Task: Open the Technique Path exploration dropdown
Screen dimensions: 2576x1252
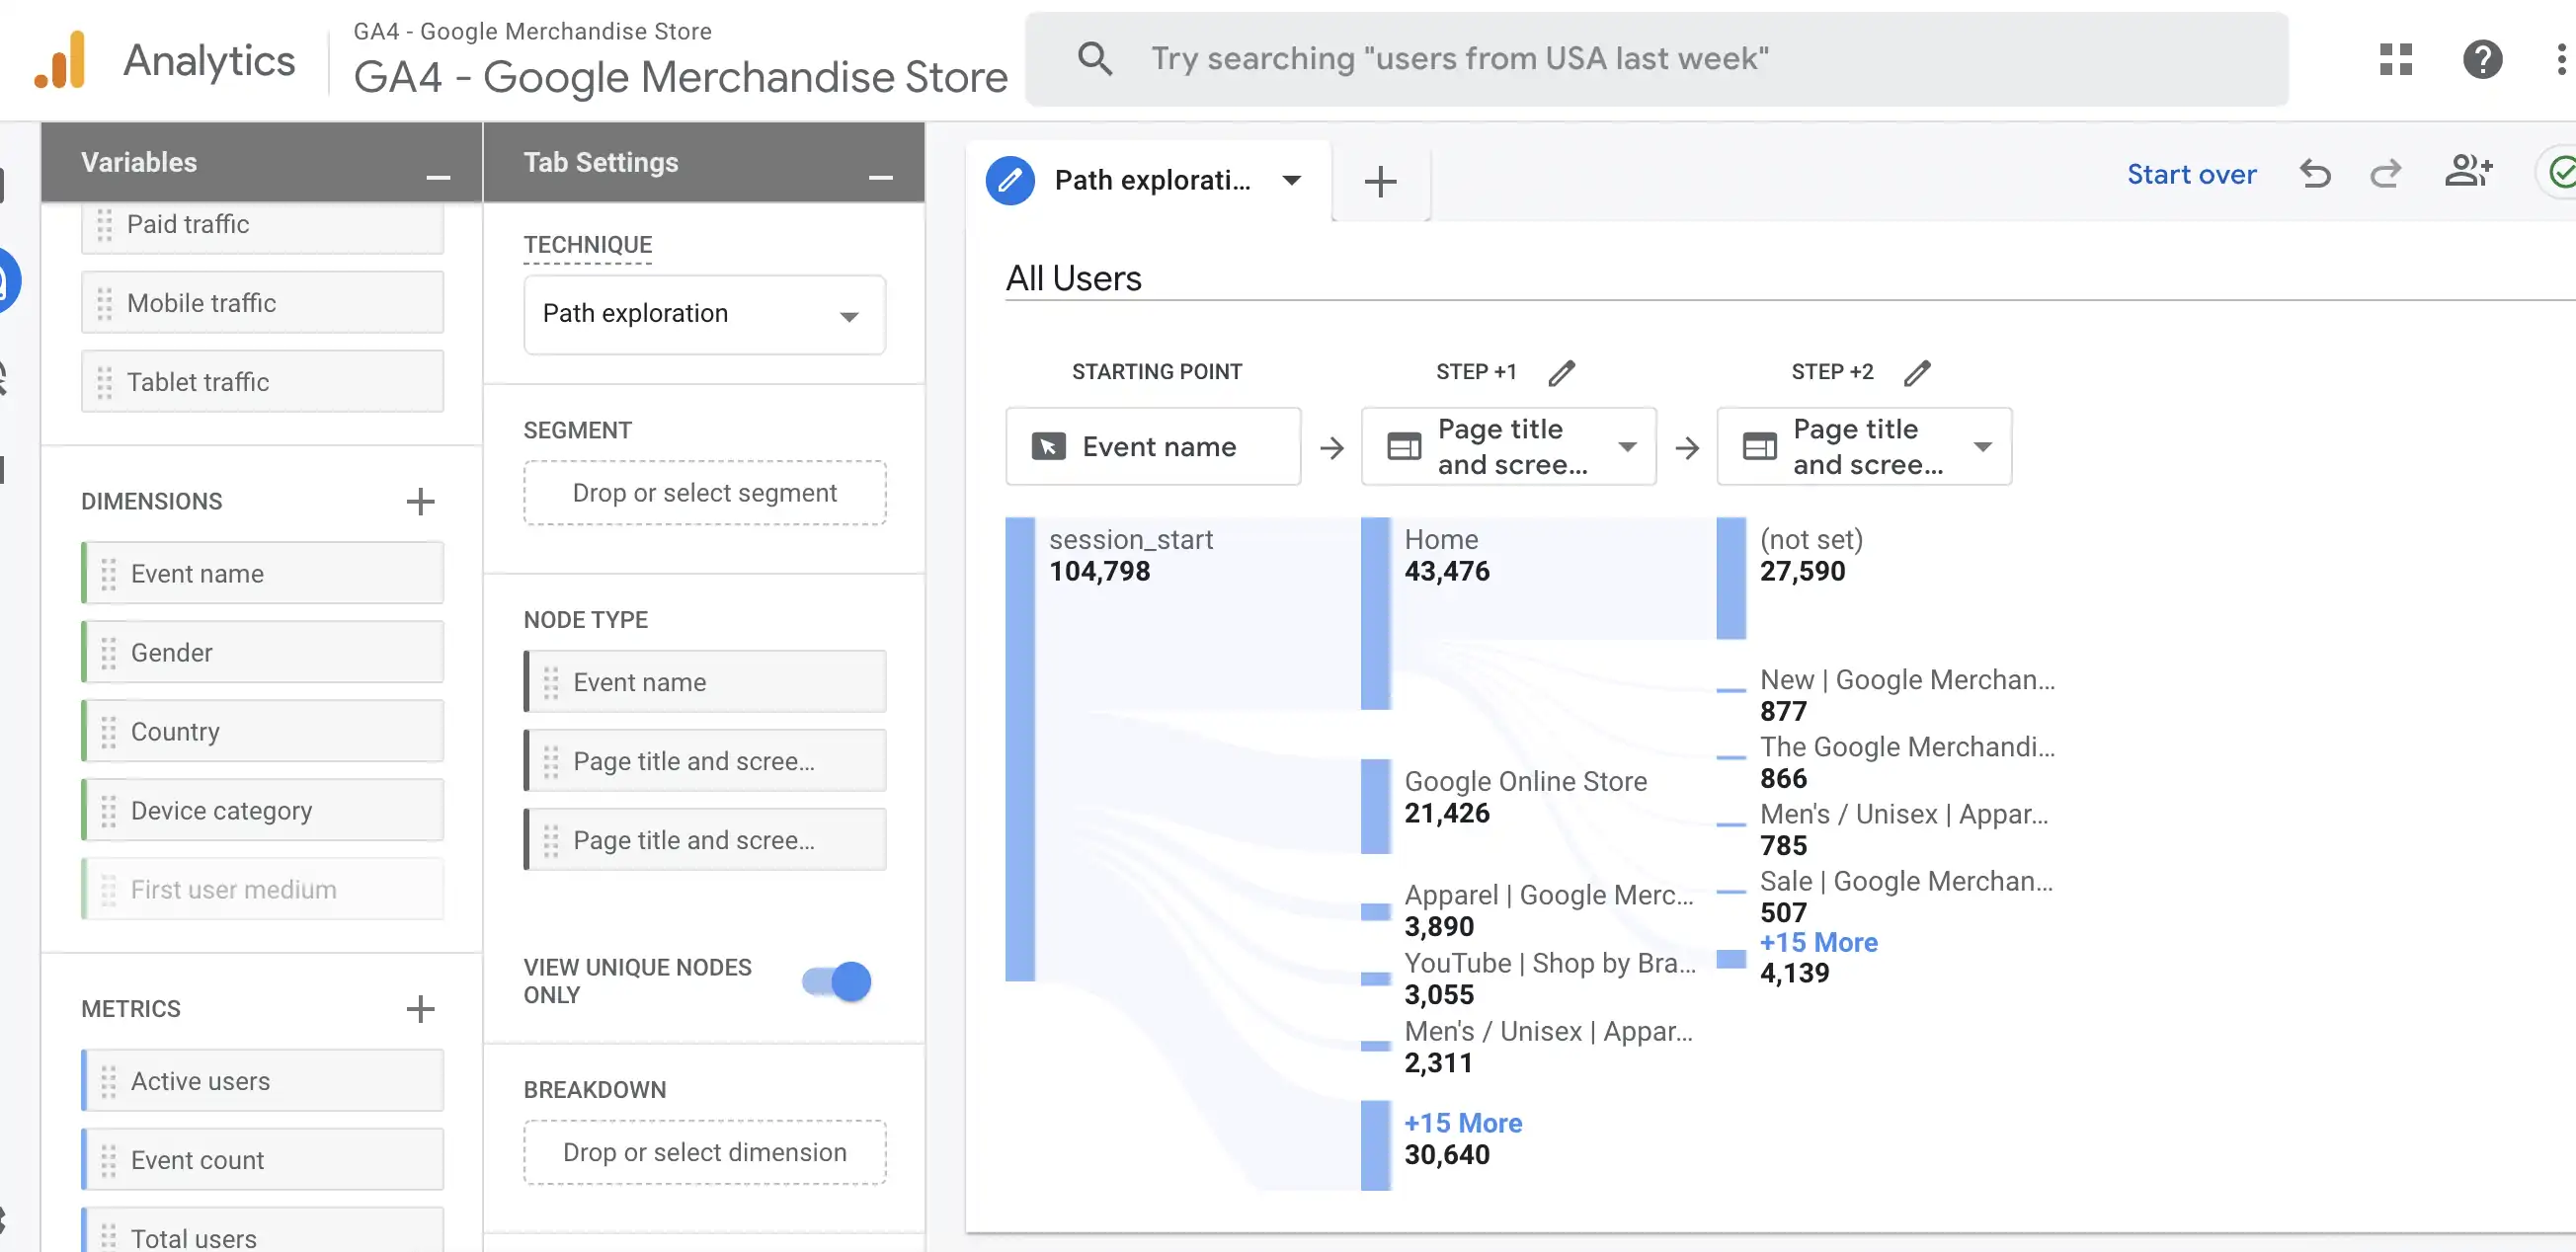Action: click(x=704, y=314)
